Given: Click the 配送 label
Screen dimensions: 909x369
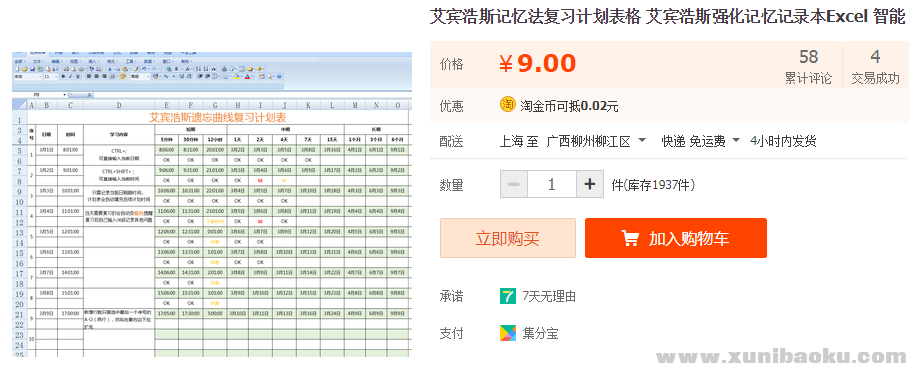Looking at the screenshot, I should tap(452, 141).
